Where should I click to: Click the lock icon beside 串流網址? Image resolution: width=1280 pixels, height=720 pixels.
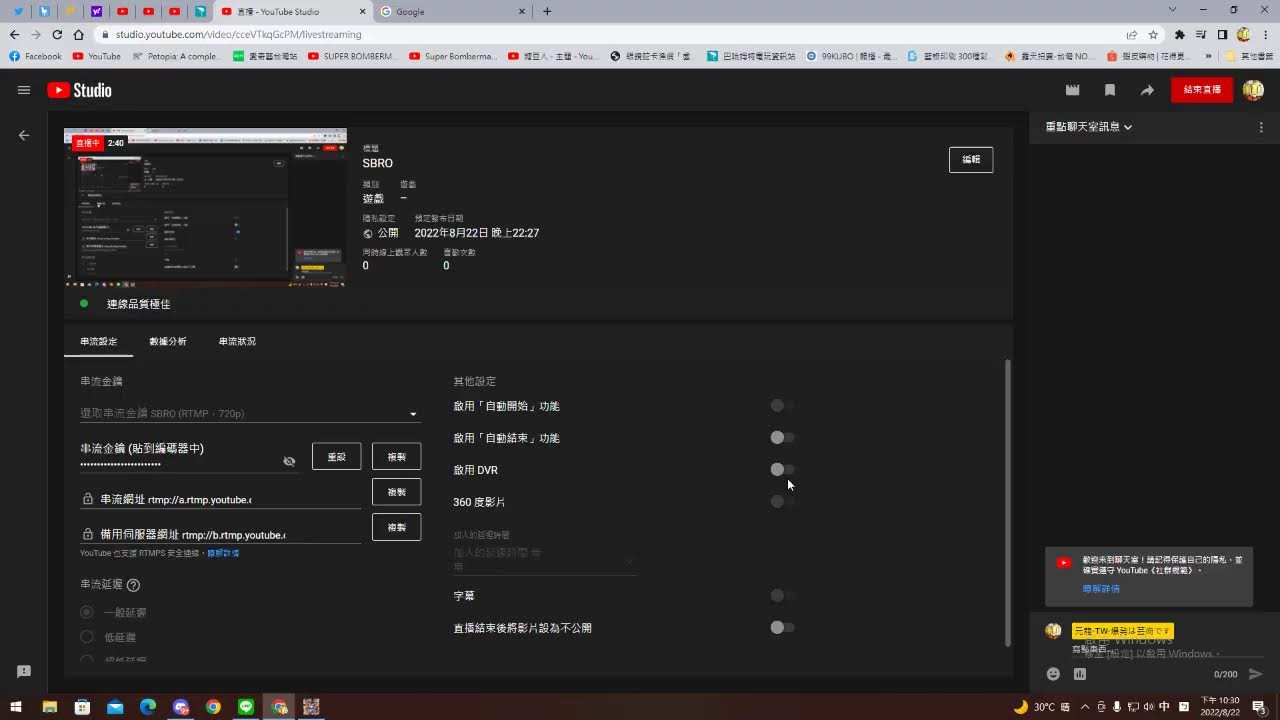(x=88, y=499)
